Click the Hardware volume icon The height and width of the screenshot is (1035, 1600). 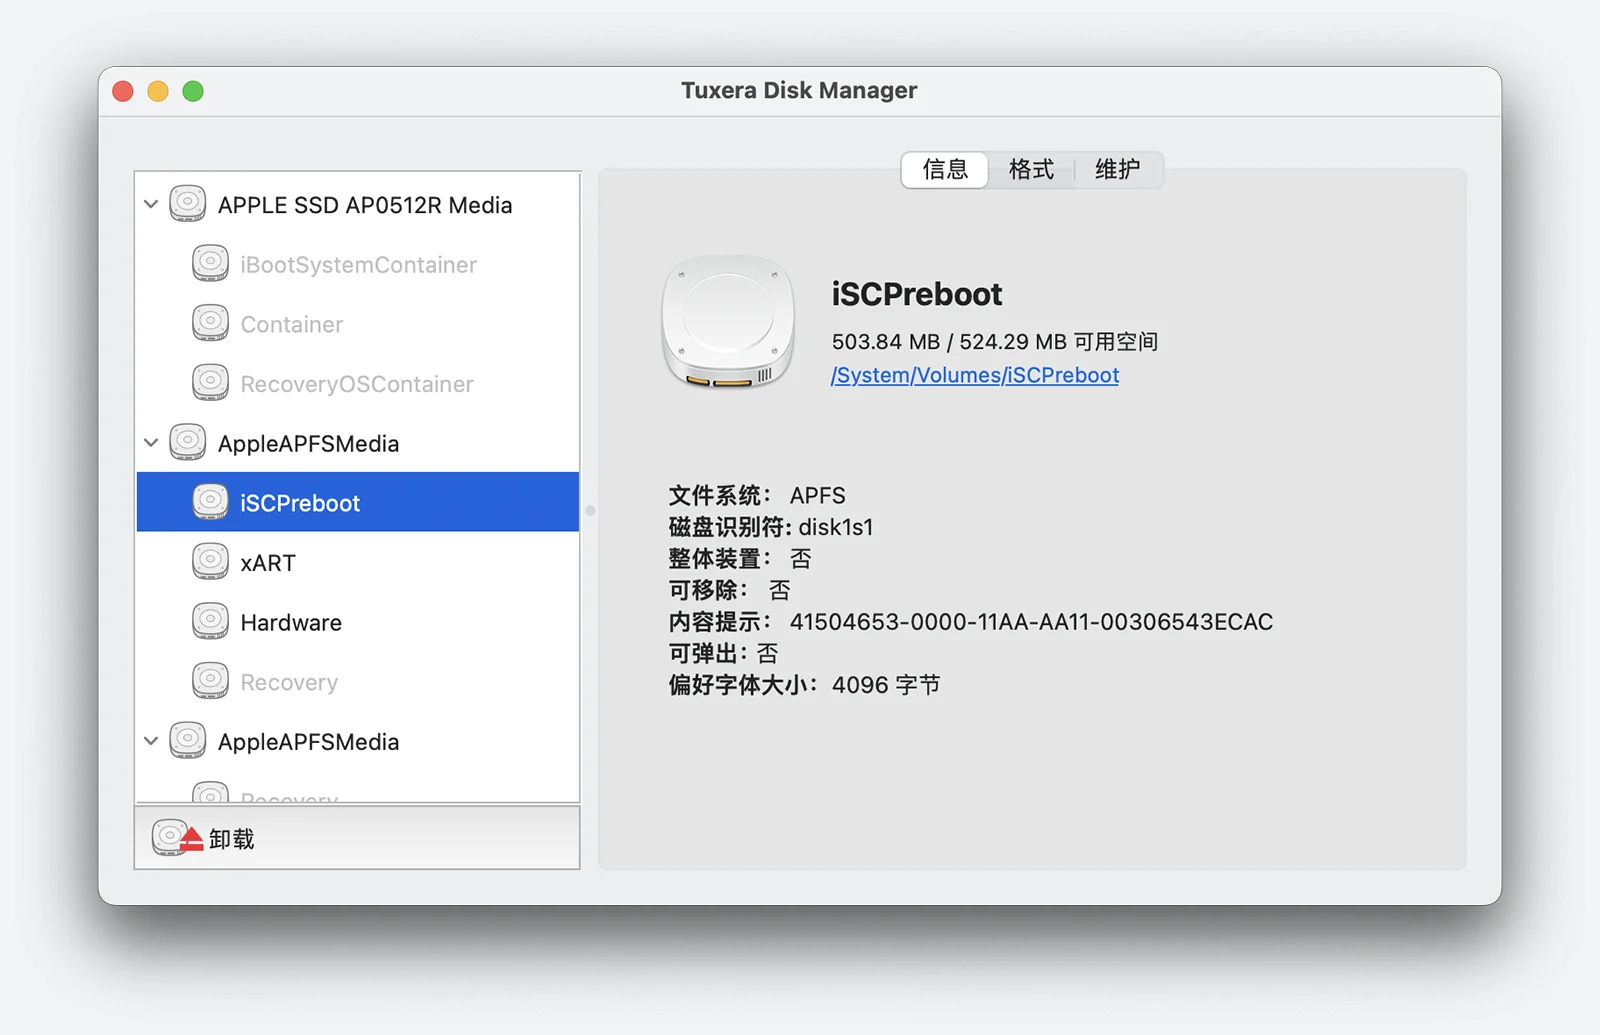pyautogui.click(x=210, y=622)
